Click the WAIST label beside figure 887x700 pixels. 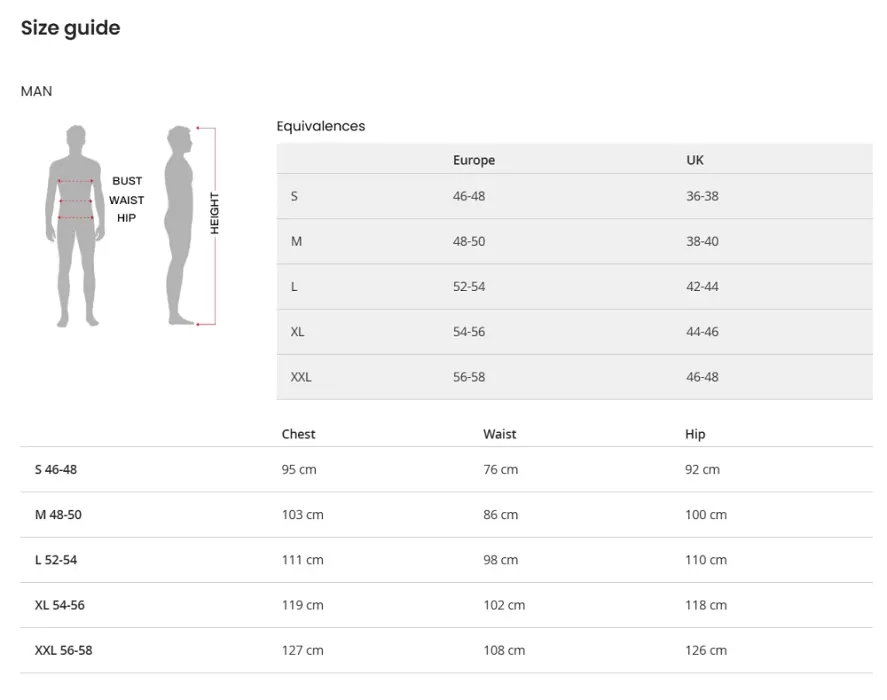(x=127, y=200)
